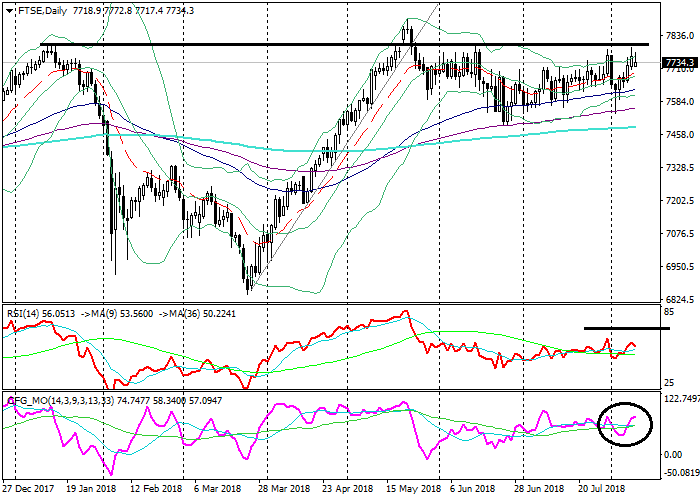Click the 6 Jun 2018 date label
The height and width of the screenshot is (500, 700).
point(473,489)
